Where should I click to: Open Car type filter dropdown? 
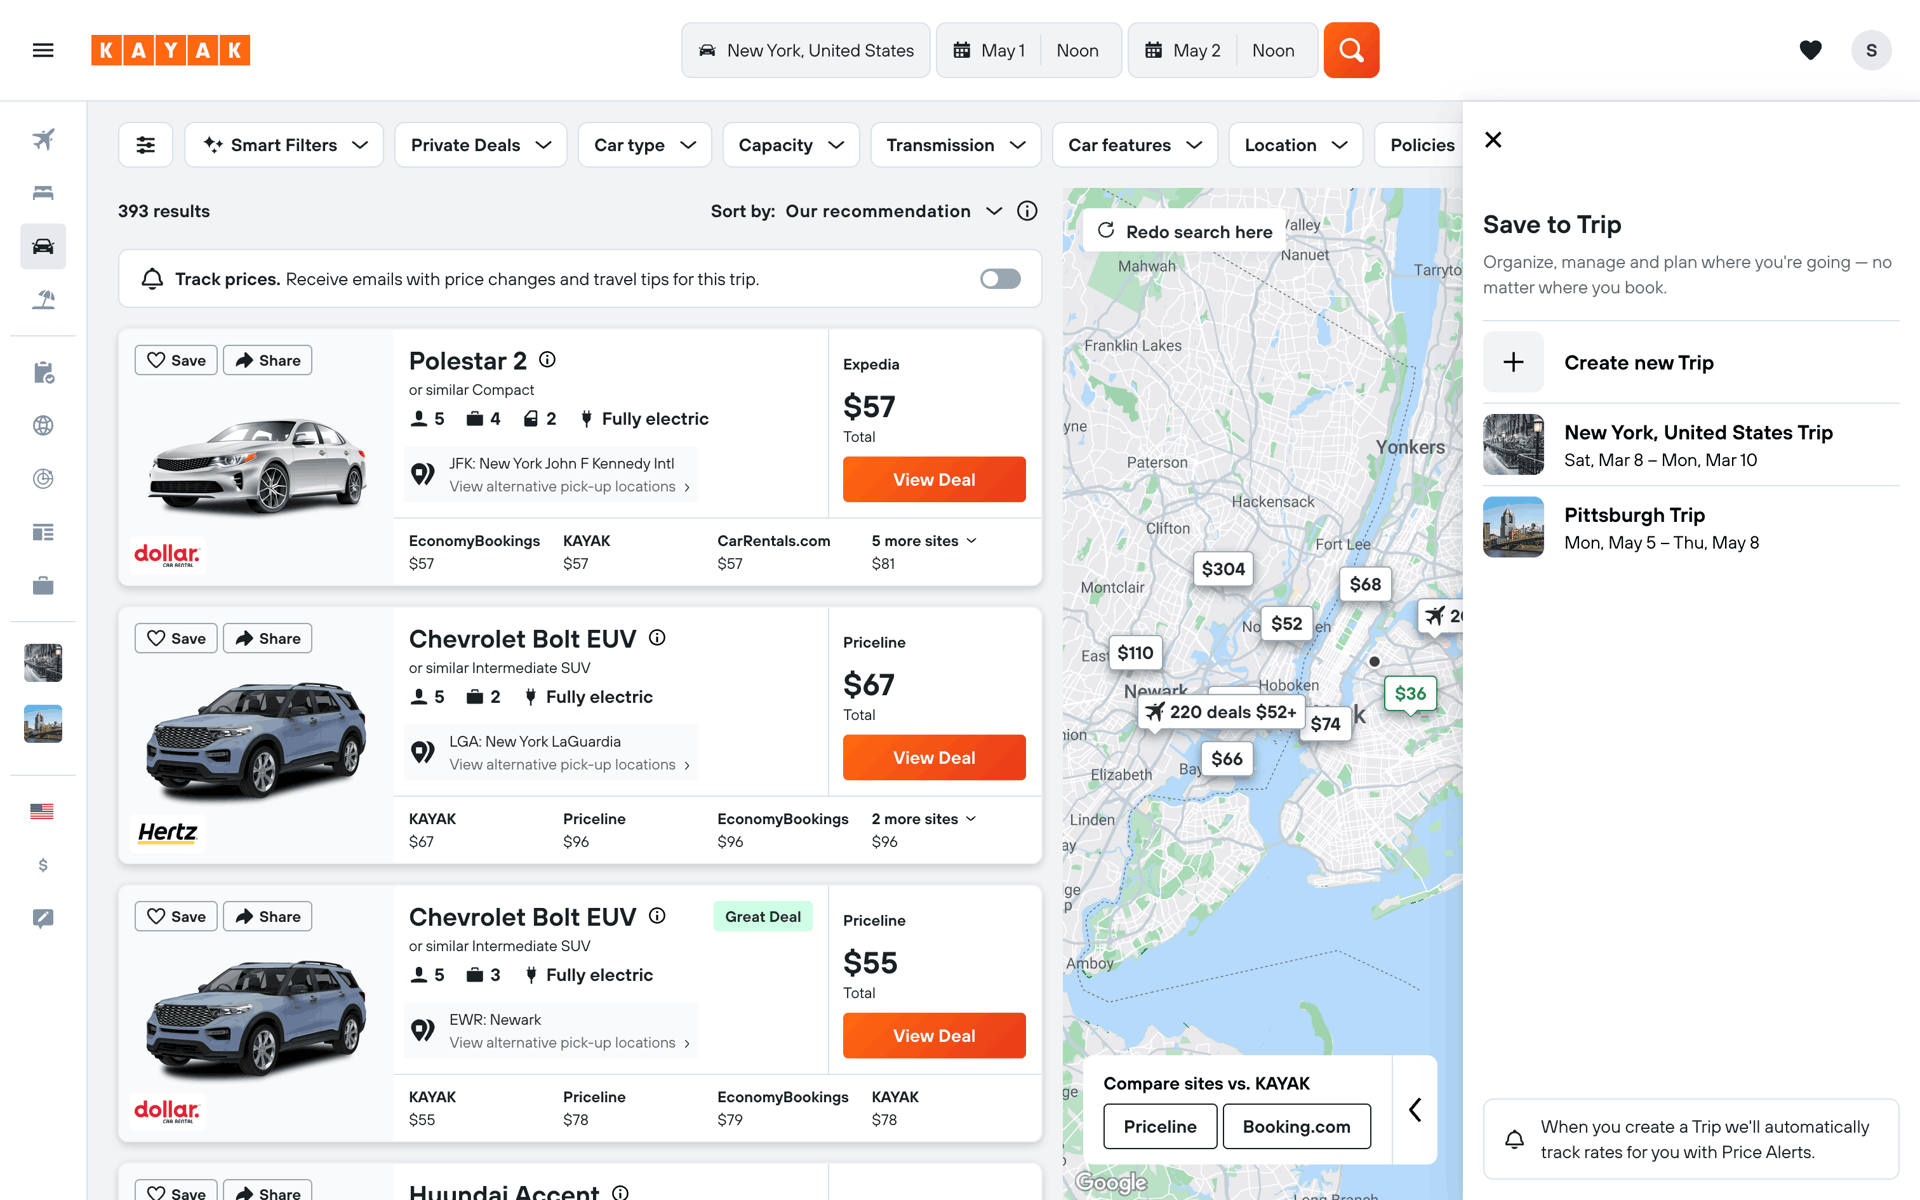coord(645,145)
